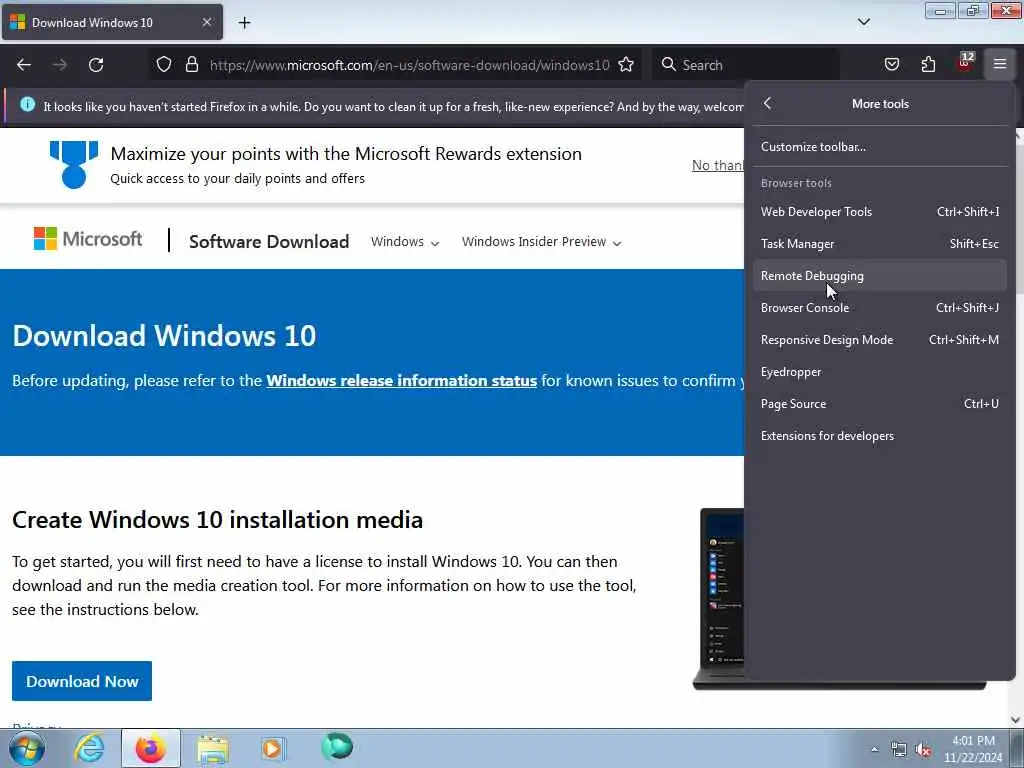Choose the Eyedropper tool
The height and width of the screenshot is (768, 1024).
click(x=879, y=372)
